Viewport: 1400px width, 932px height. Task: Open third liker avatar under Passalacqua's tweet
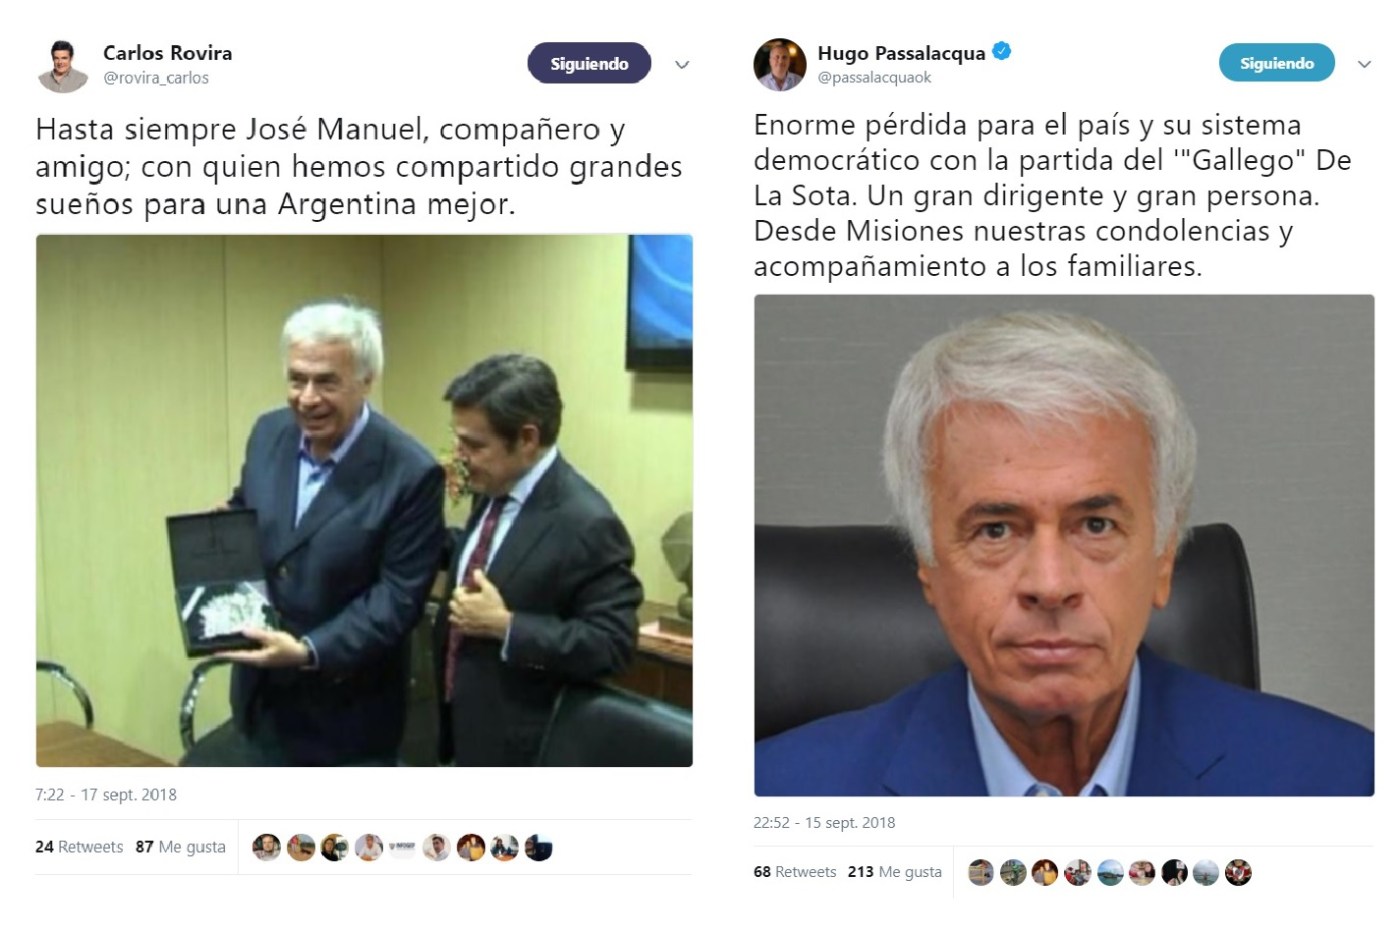coord(1045,872)
